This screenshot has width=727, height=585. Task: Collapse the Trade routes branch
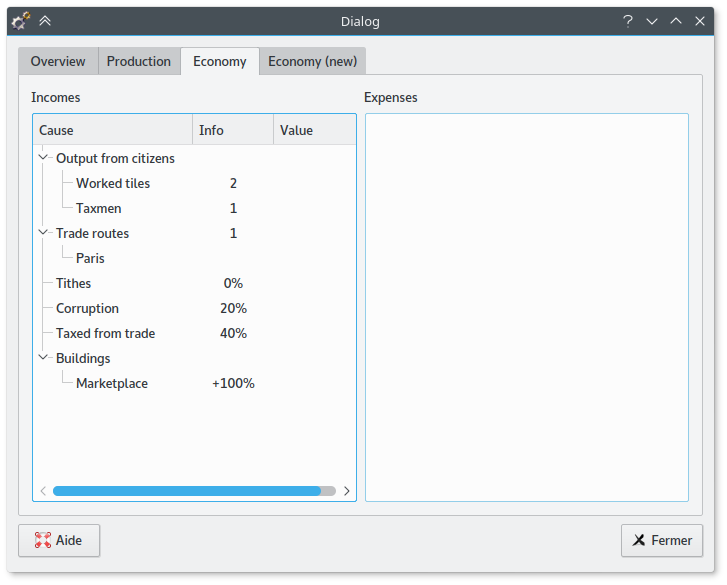coord(43,233)
